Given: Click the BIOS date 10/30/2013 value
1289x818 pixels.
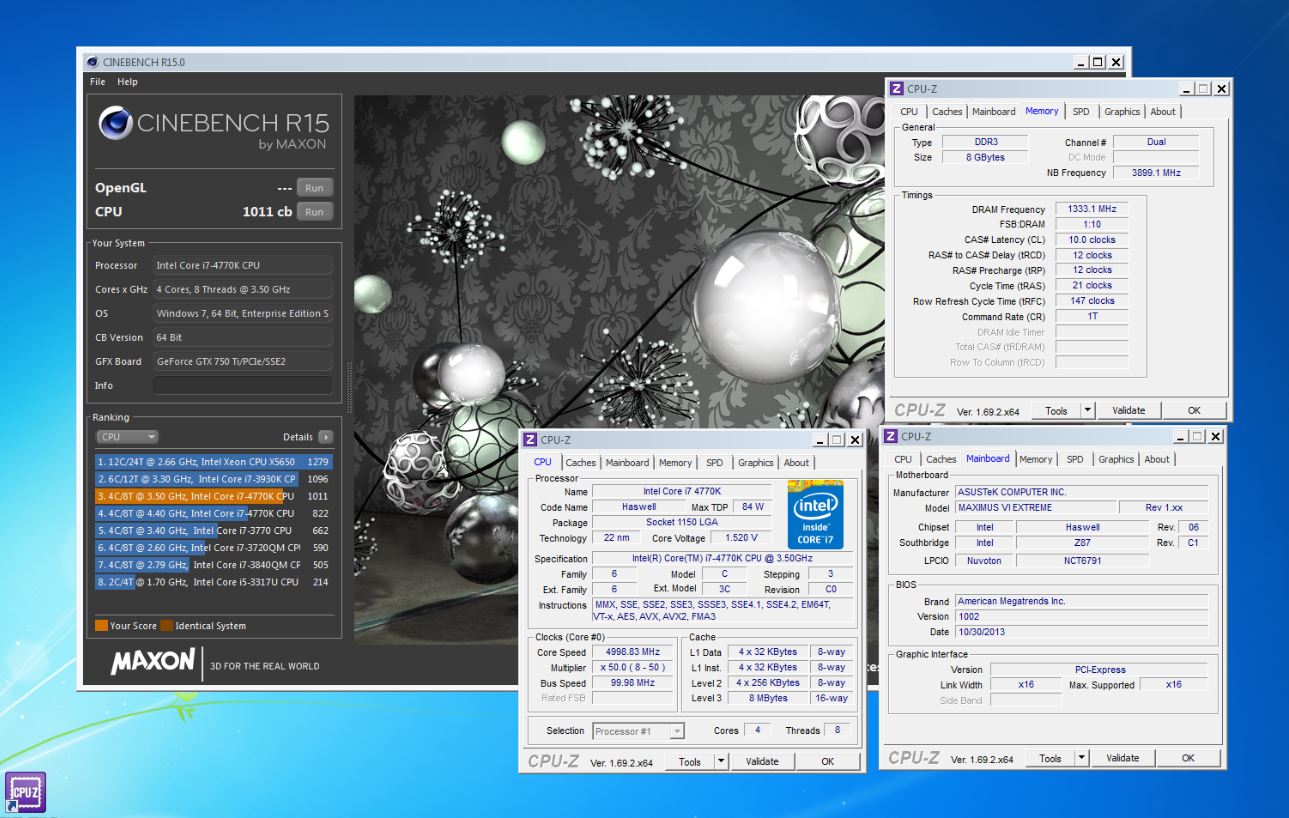Looking at the screenshot, I should pyautogui.click(x=1080, y=632).
